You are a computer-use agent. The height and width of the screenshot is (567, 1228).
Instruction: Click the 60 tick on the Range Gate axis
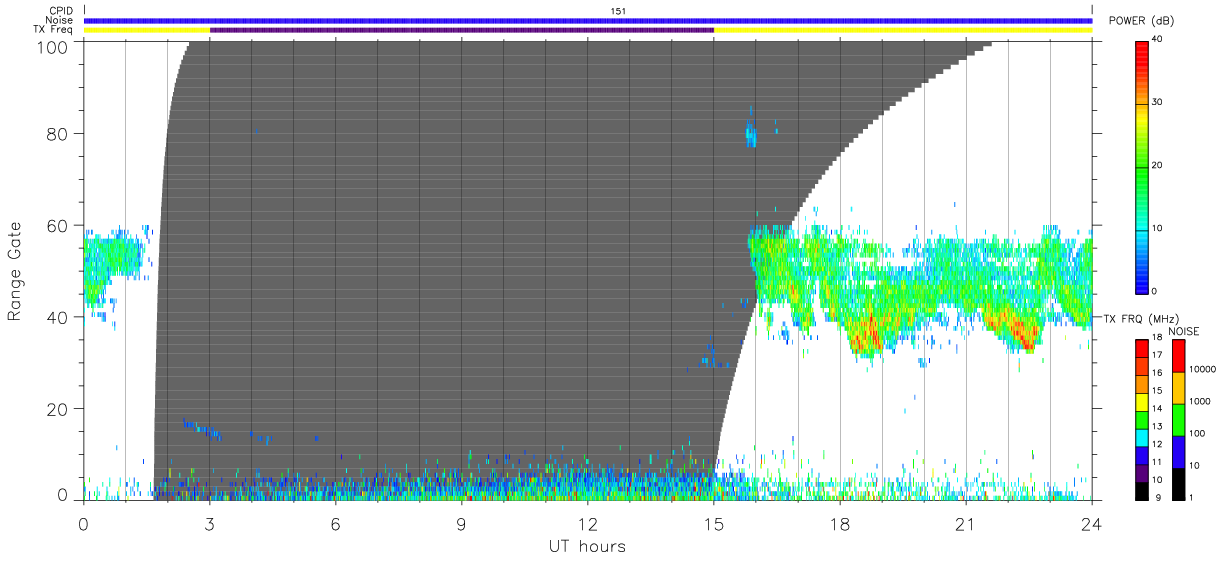(x=59, y=225)
